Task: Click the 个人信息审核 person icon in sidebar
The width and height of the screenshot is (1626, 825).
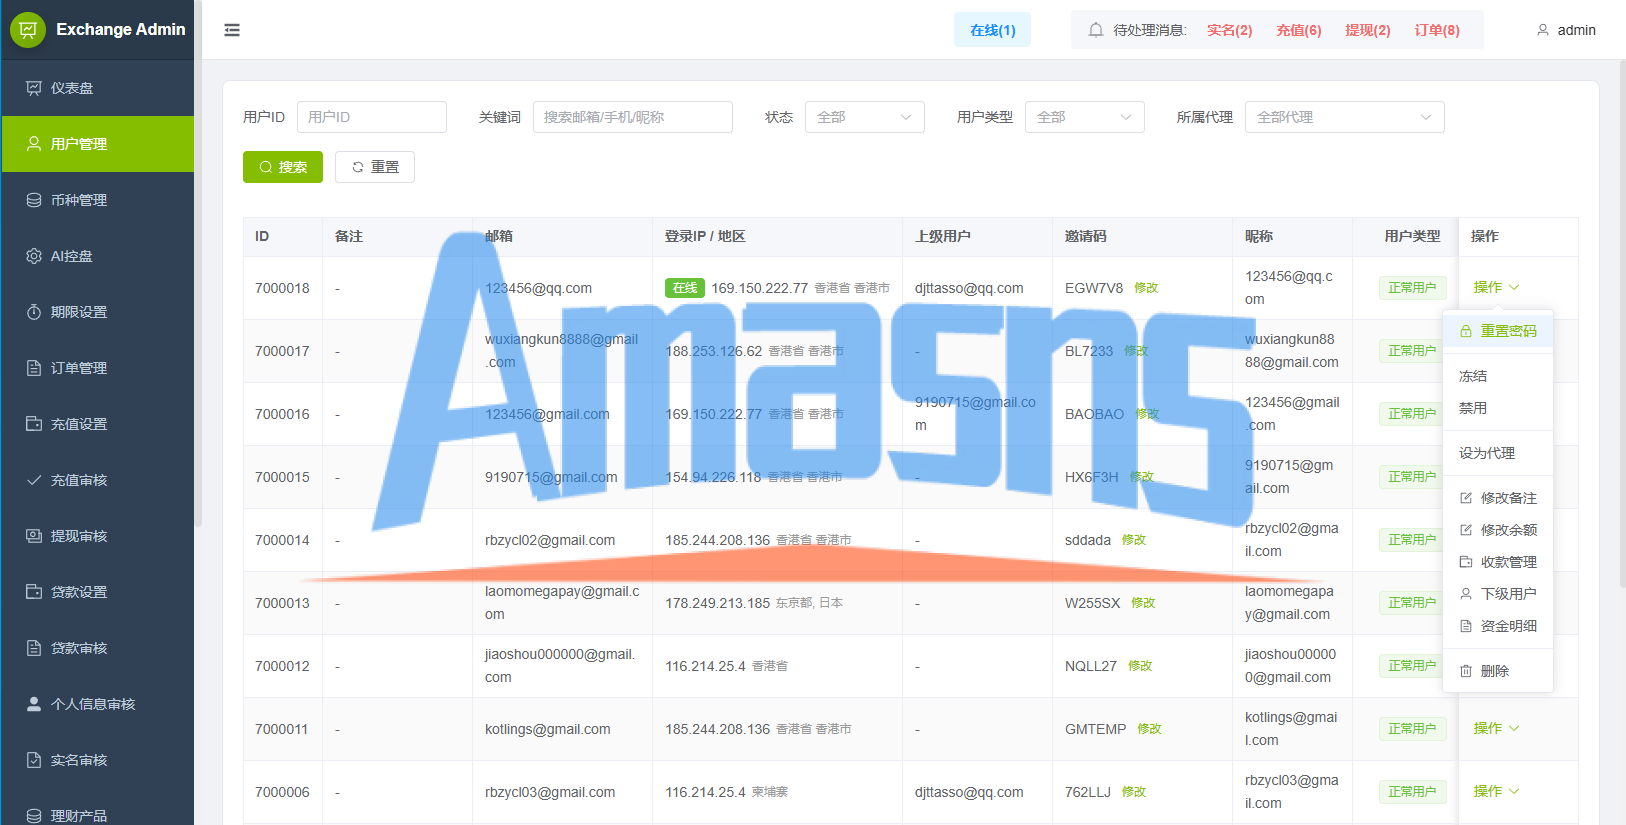Action: (34, 704)
